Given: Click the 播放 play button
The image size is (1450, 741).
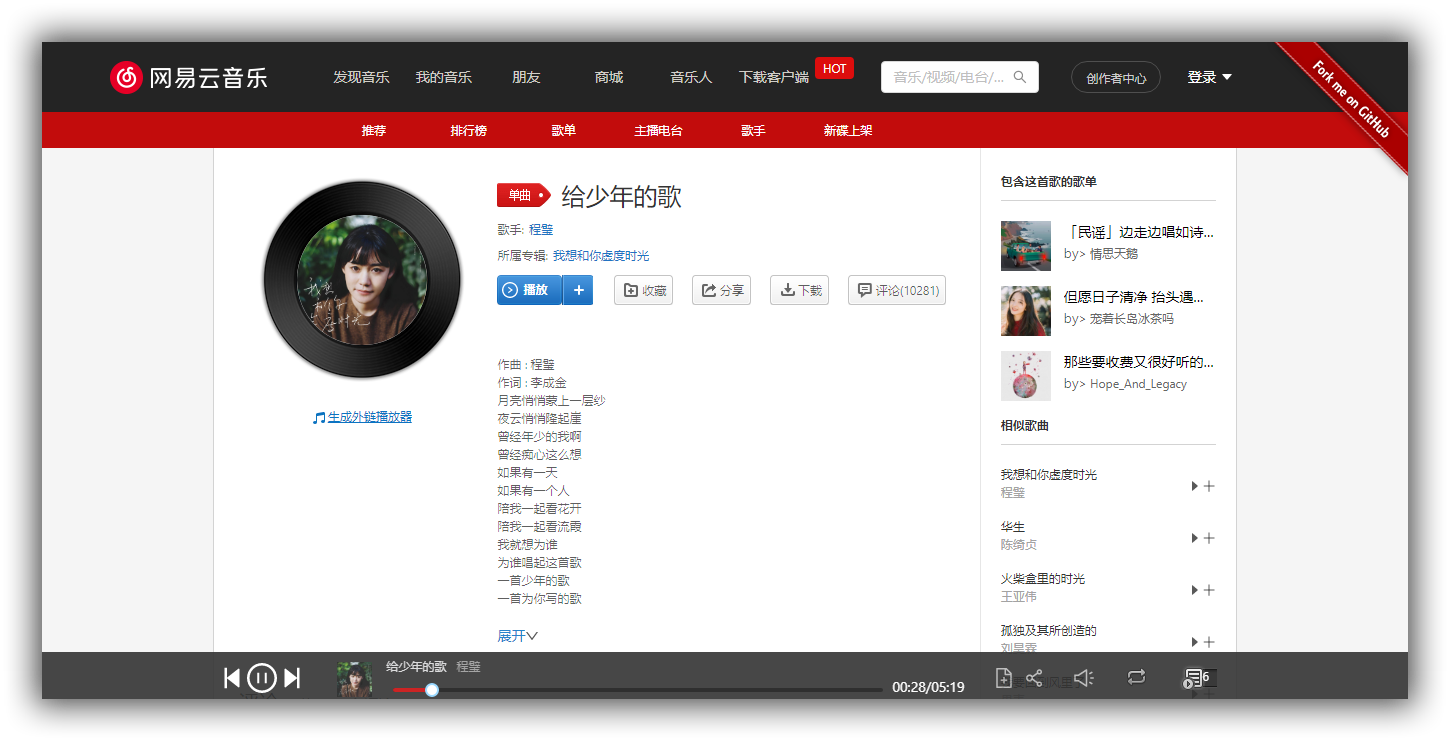Looking at the screenshot, I should [x=529, y=290].
